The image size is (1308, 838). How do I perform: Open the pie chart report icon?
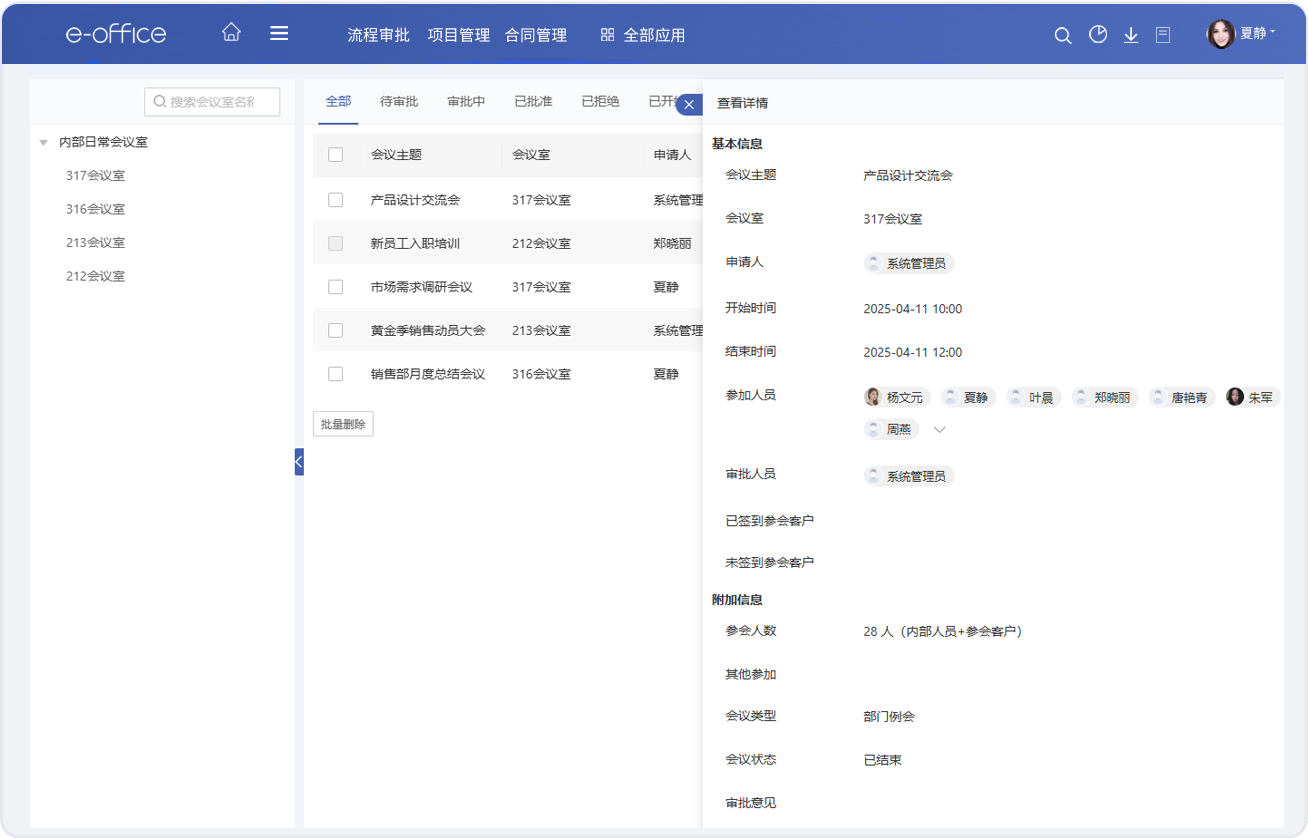[x=1098, y=35]
